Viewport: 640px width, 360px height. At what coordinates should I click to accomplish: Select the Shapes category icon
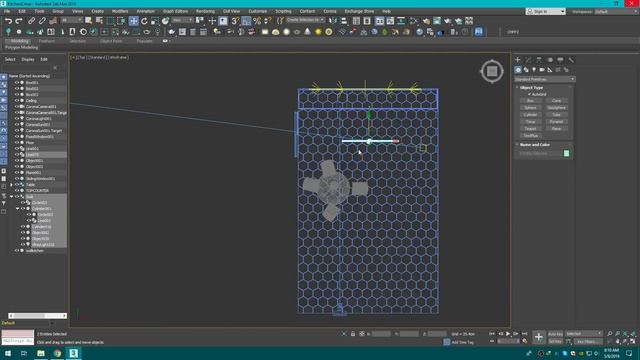[526, 70]
